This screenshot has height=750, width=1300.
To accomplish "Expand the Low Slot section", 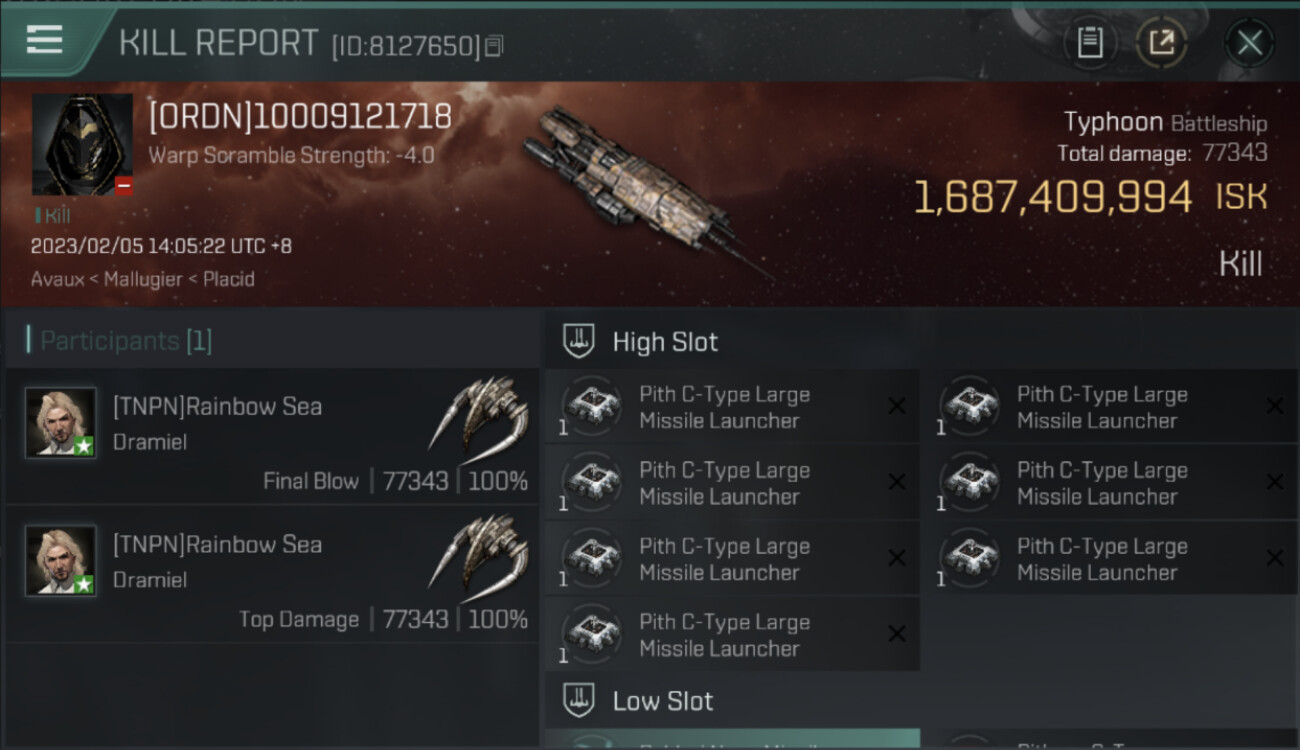I will point(662,700).
